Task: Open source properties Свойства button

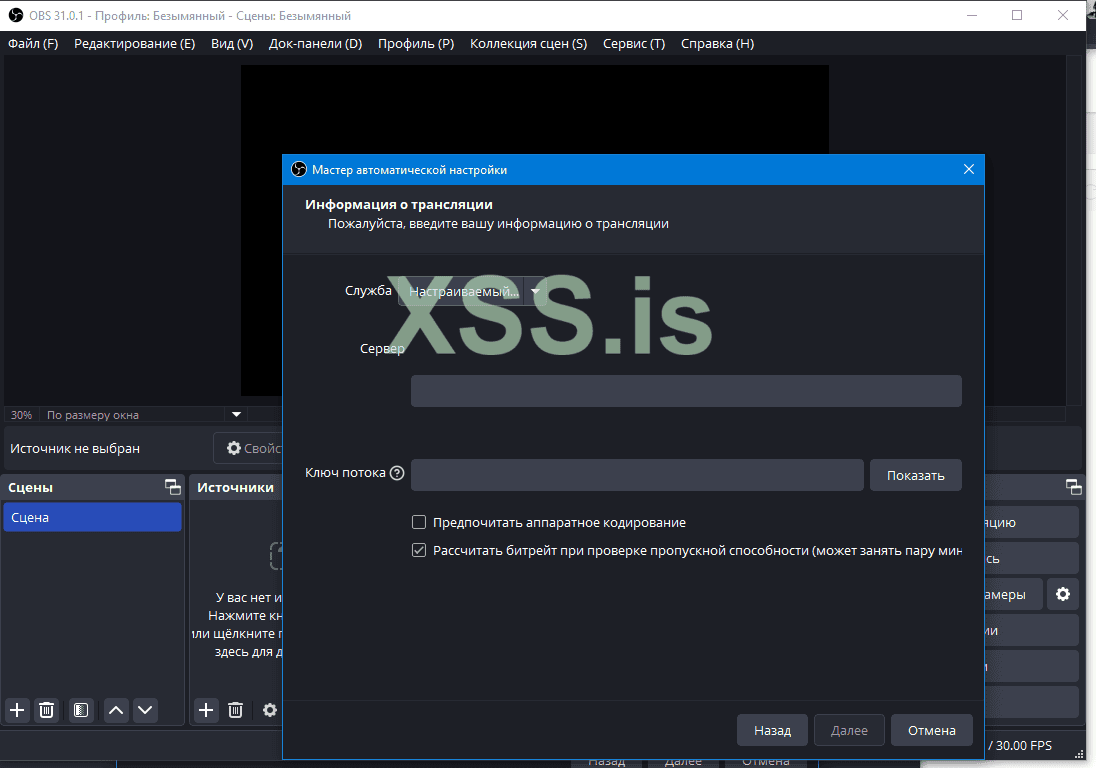Action: [x=249, y=448]
